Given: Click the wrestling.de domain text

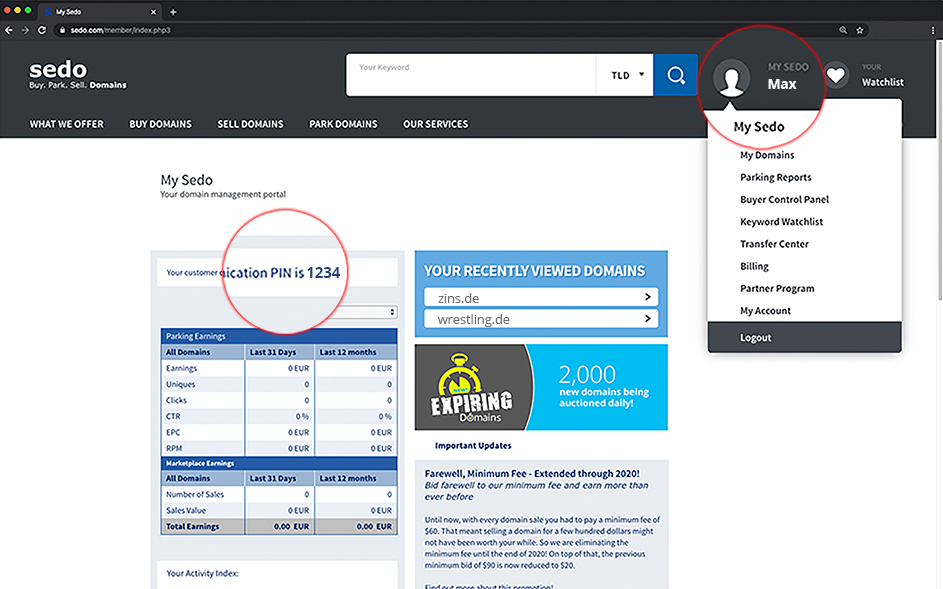Looking at the screenshot, I should pos(473,319).
